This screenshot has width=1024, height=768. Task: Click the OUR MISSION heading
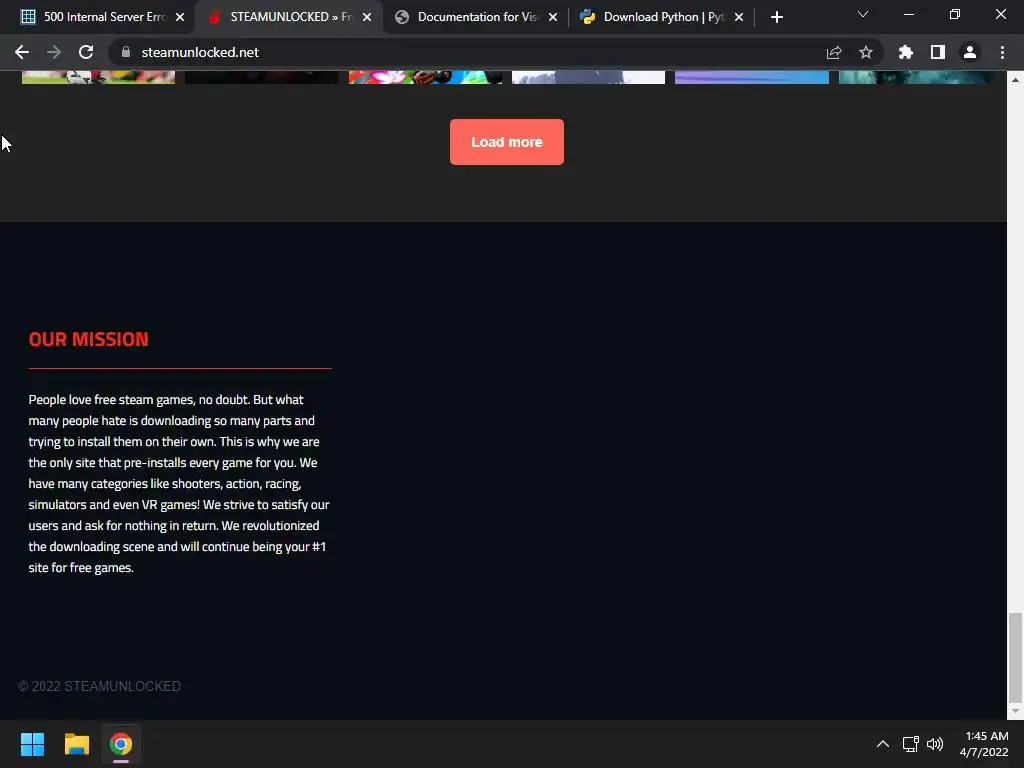[x=89, y=339]
